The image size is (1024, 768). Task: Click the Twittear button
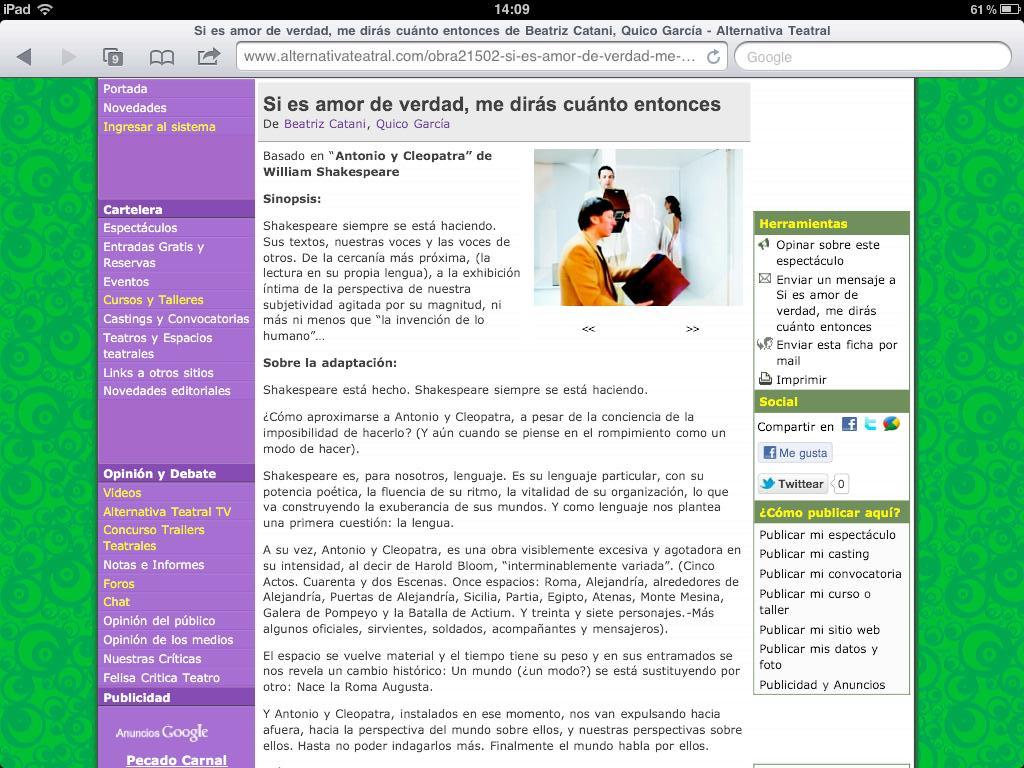793,484
